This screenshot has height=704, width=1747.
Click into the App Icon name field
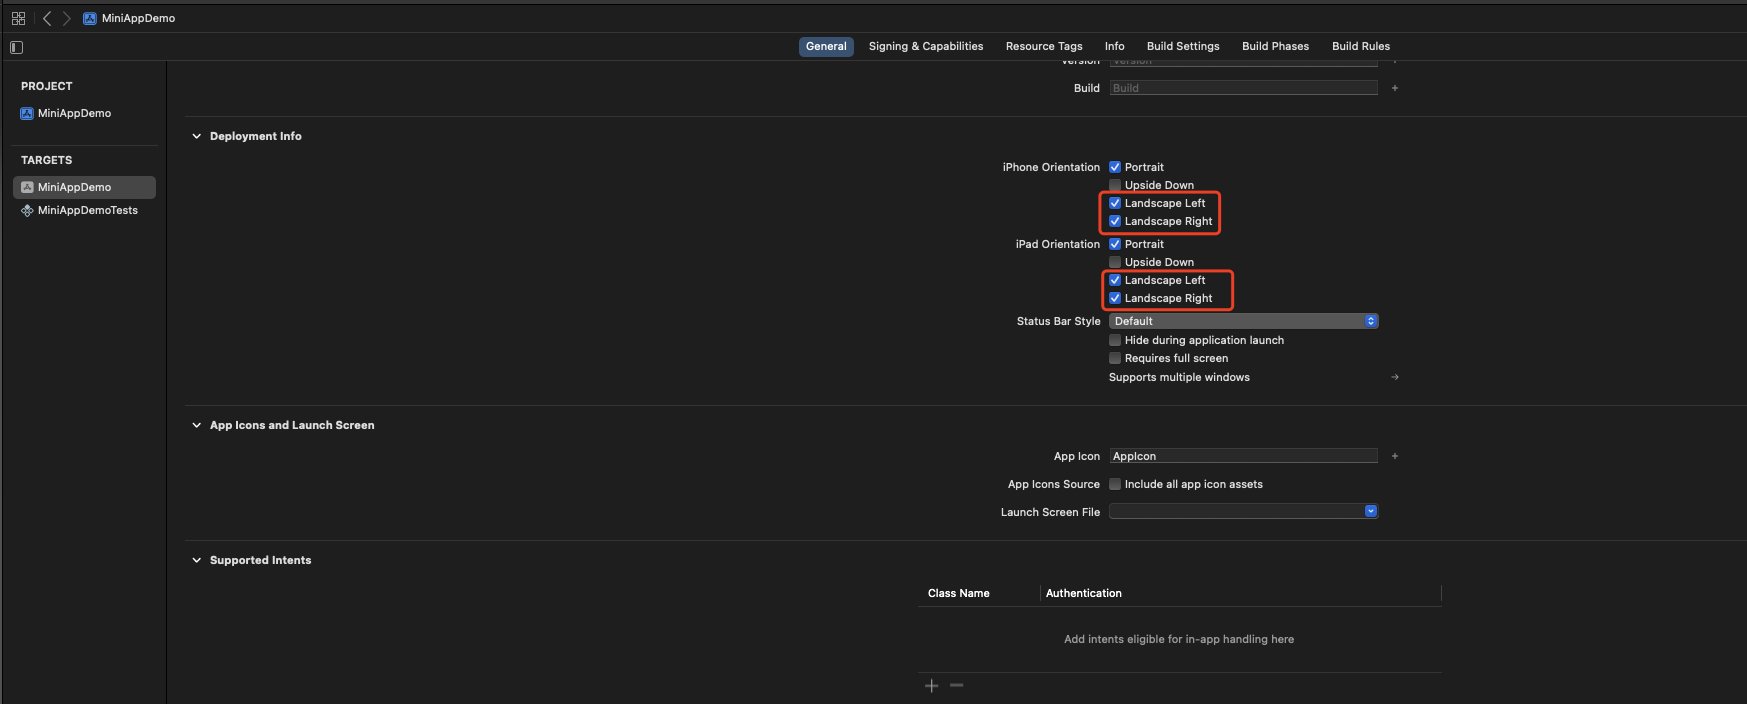coord(1244,456)
